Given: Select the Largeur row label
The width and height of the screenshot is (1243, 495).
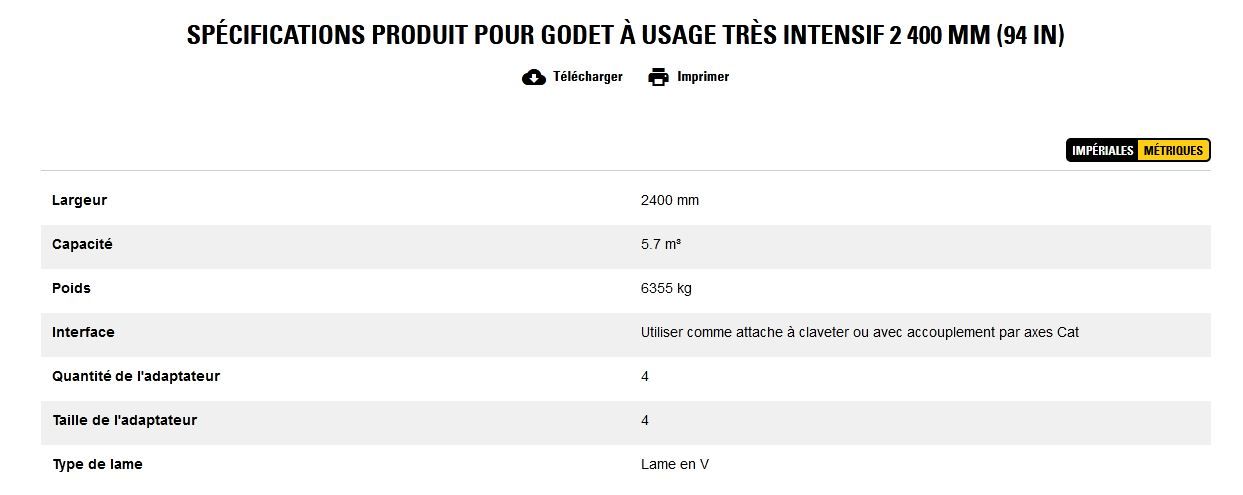Looking at the screenshot, I should 79,200.
